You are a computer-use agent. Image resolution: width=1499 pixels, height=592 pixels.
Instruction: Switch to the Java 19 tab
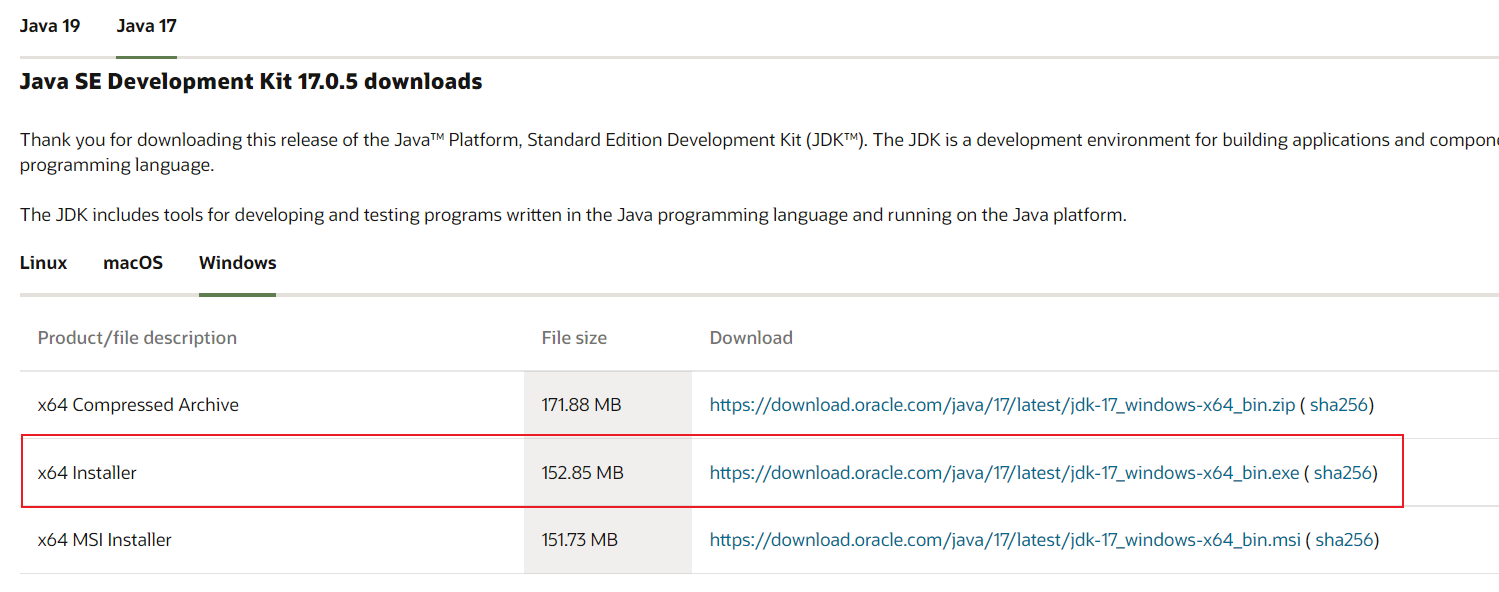pos(50,26)
